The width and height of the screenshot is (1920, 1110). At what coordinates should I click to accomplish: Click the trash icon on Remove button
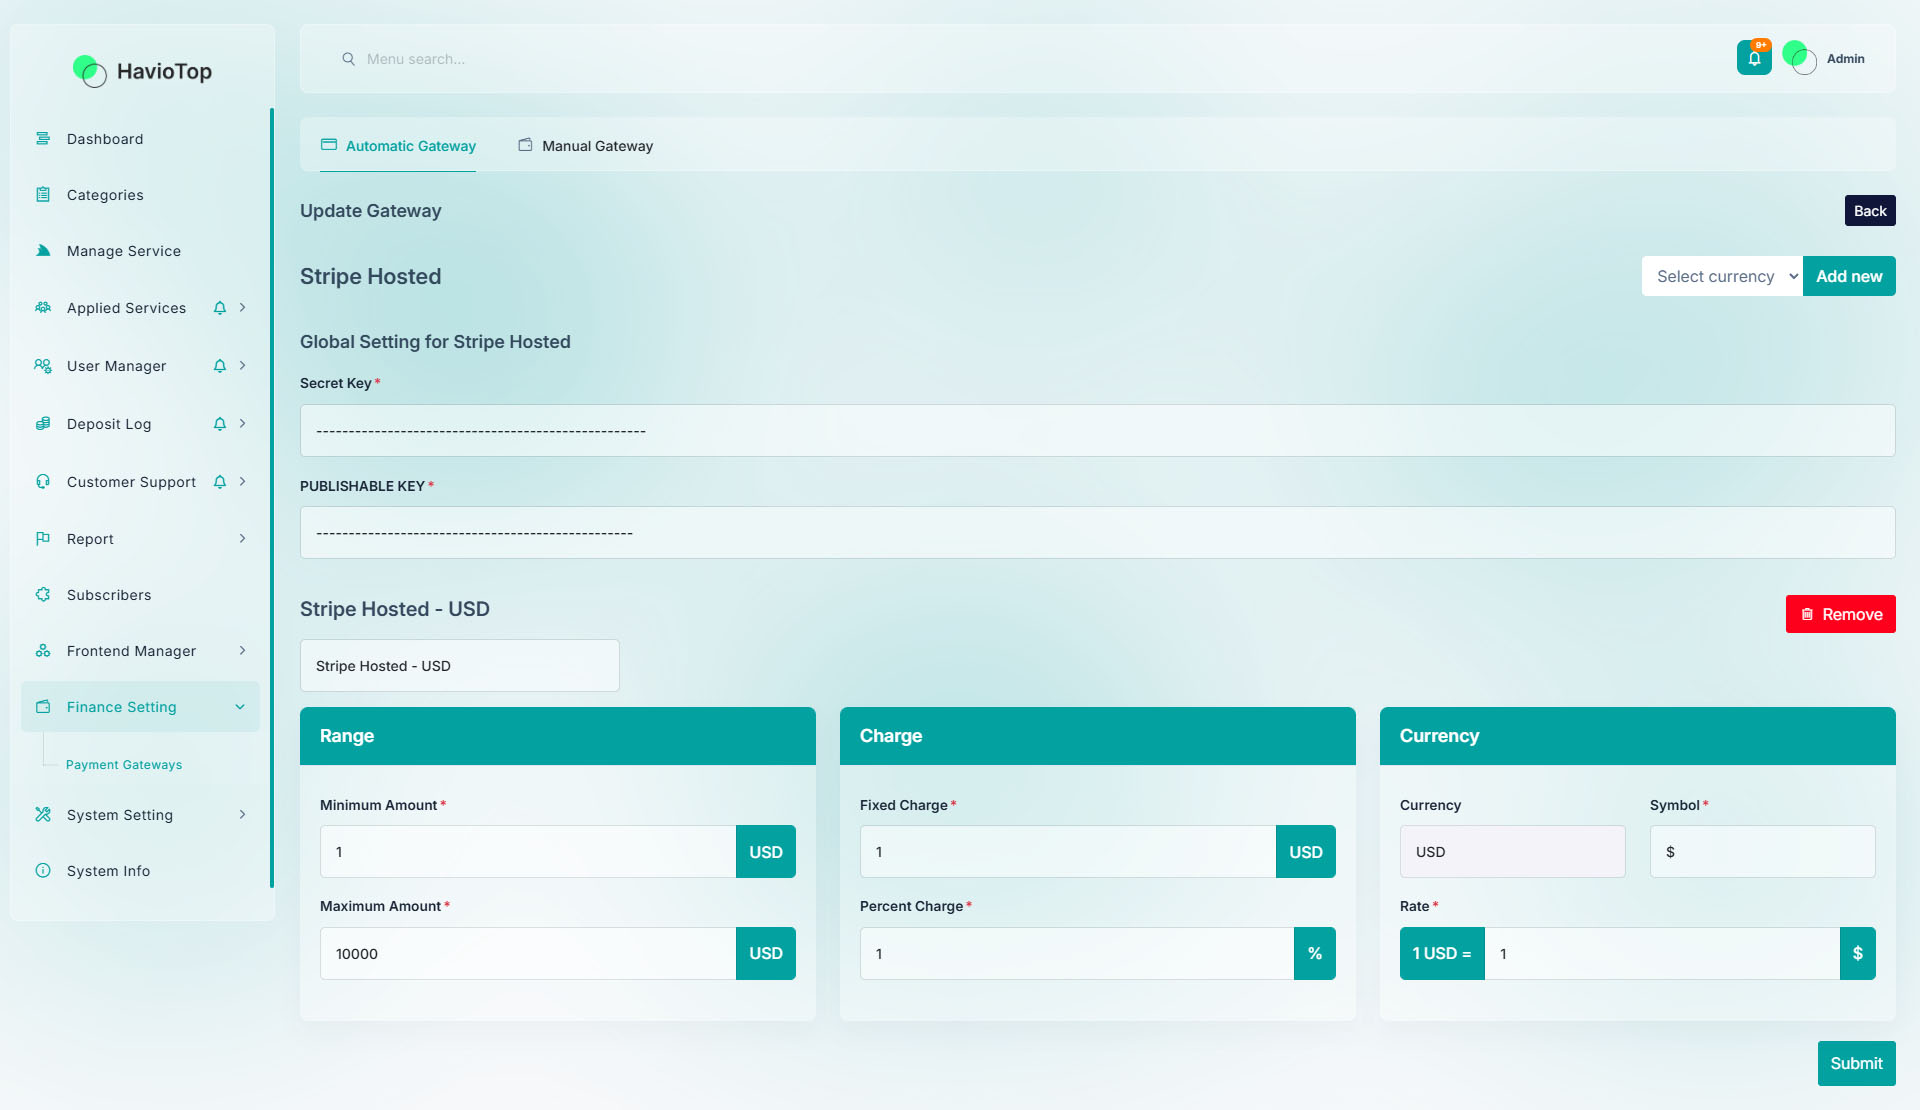pos(1807,614)
